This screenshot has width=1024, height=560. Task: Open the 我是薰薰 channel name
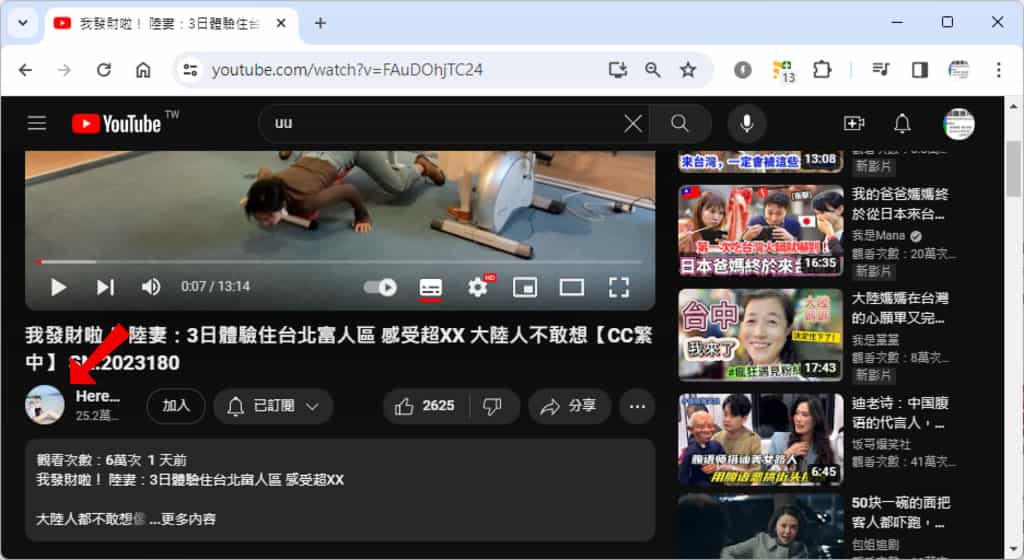point(875,340)
